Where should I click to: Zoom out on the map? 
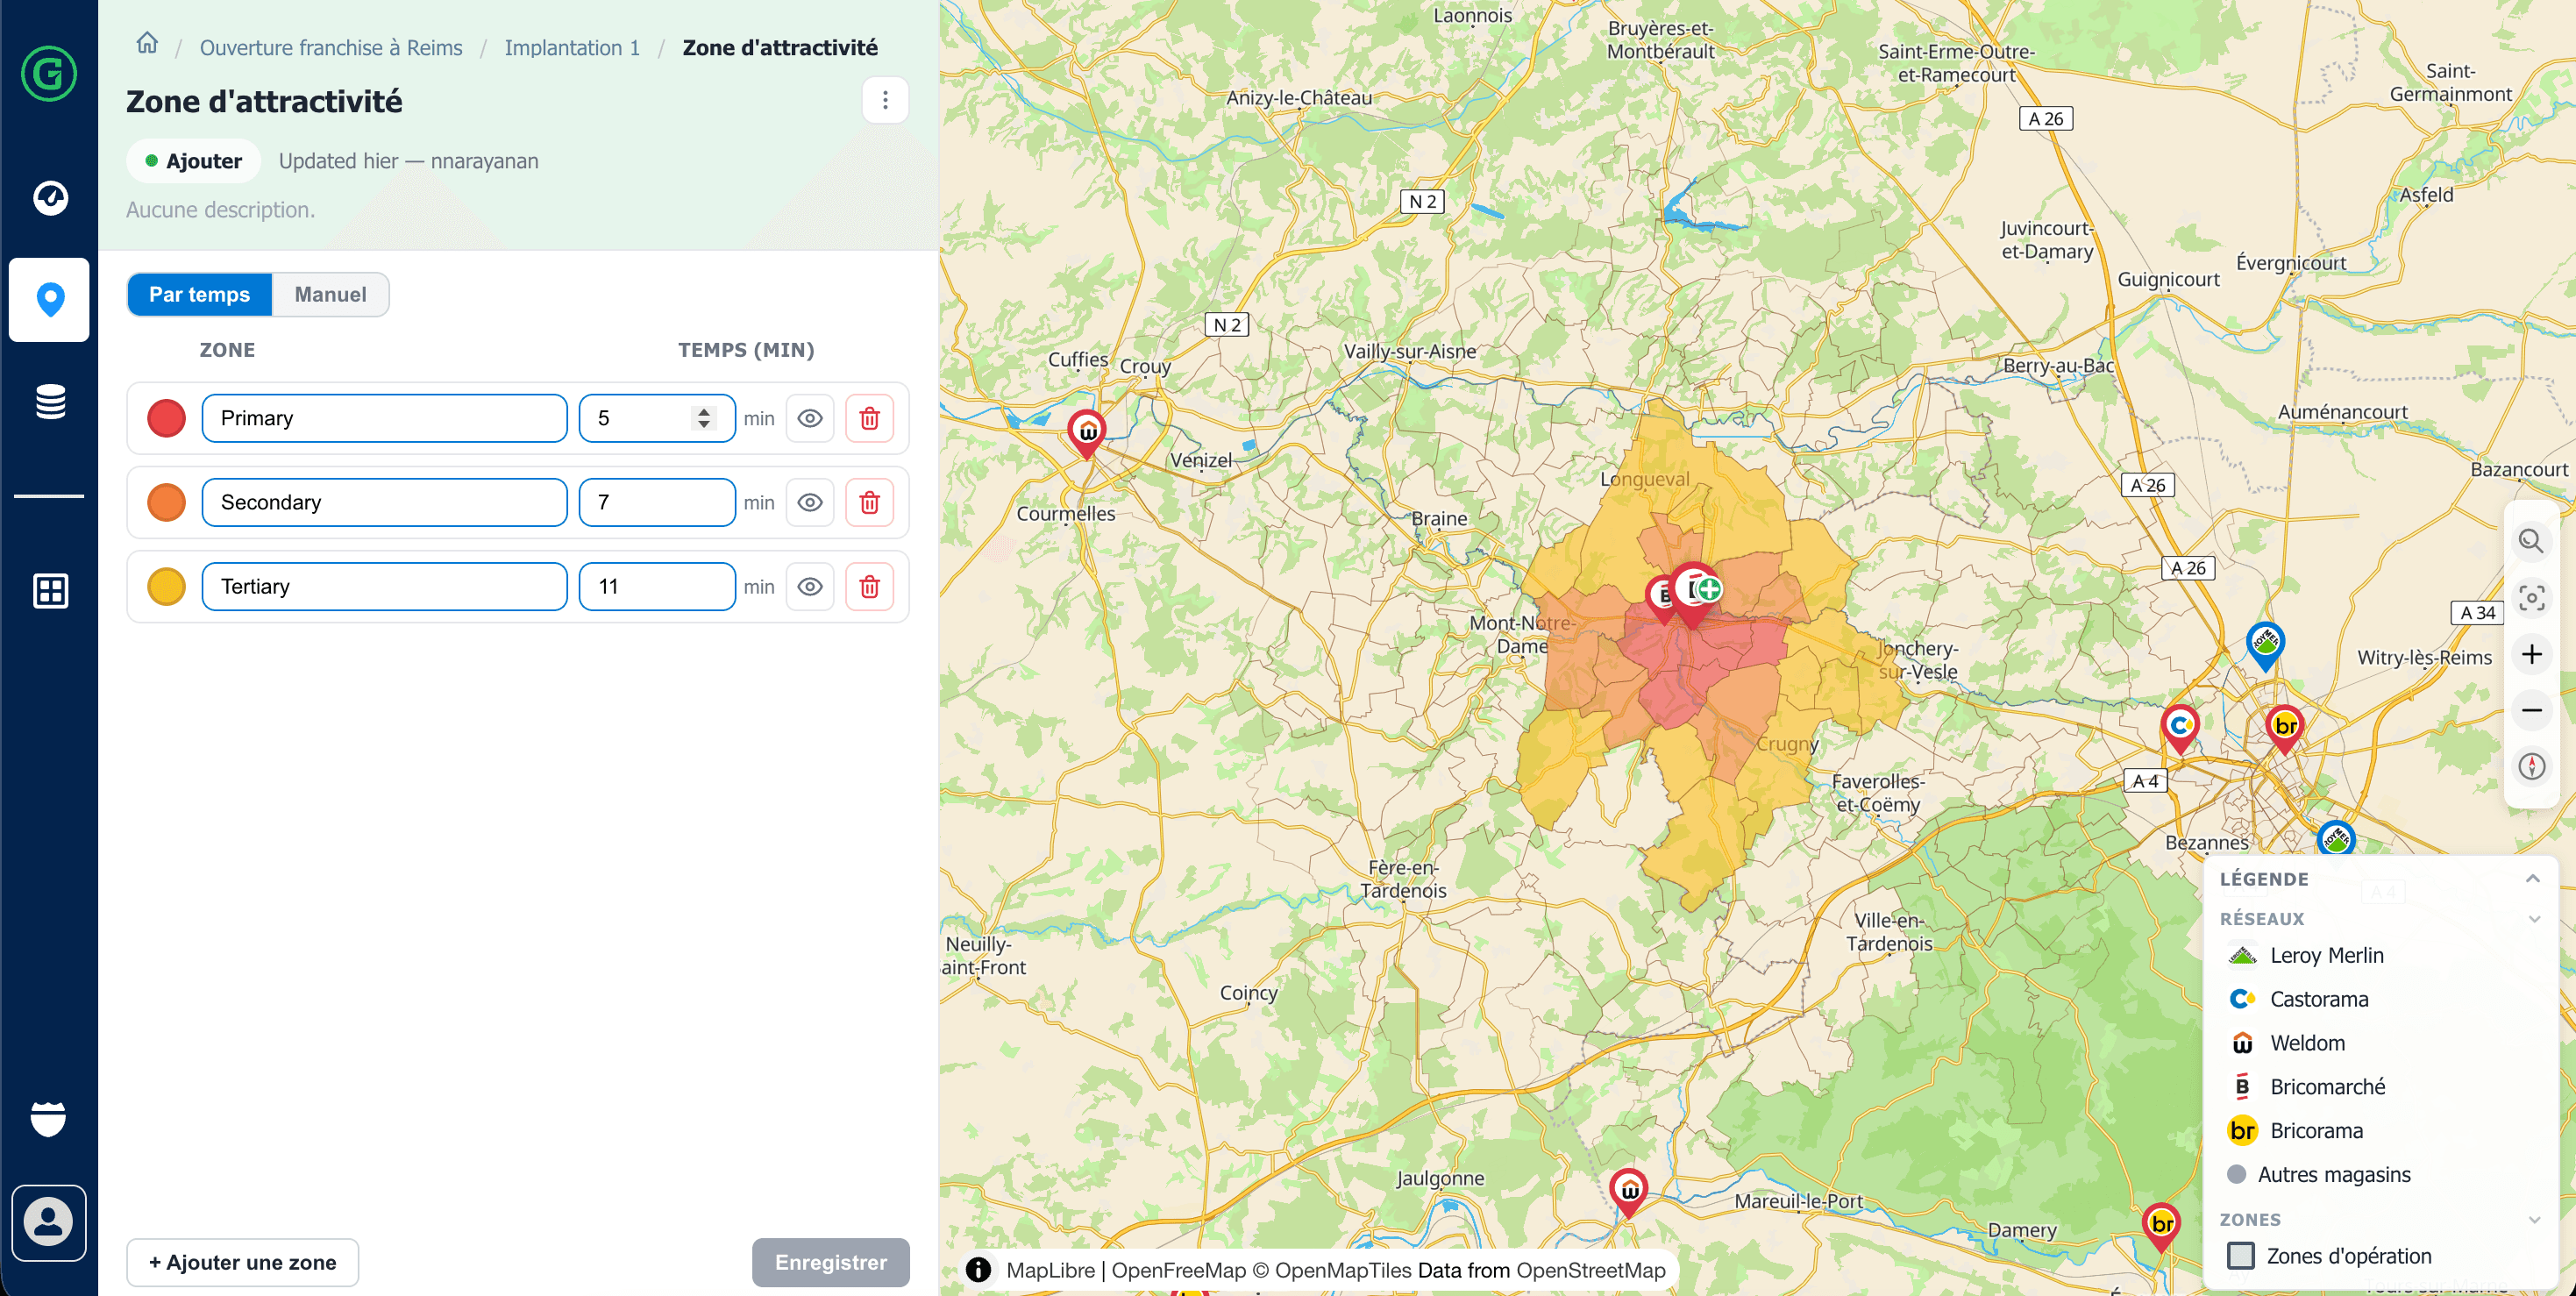tap(2531, 710)
